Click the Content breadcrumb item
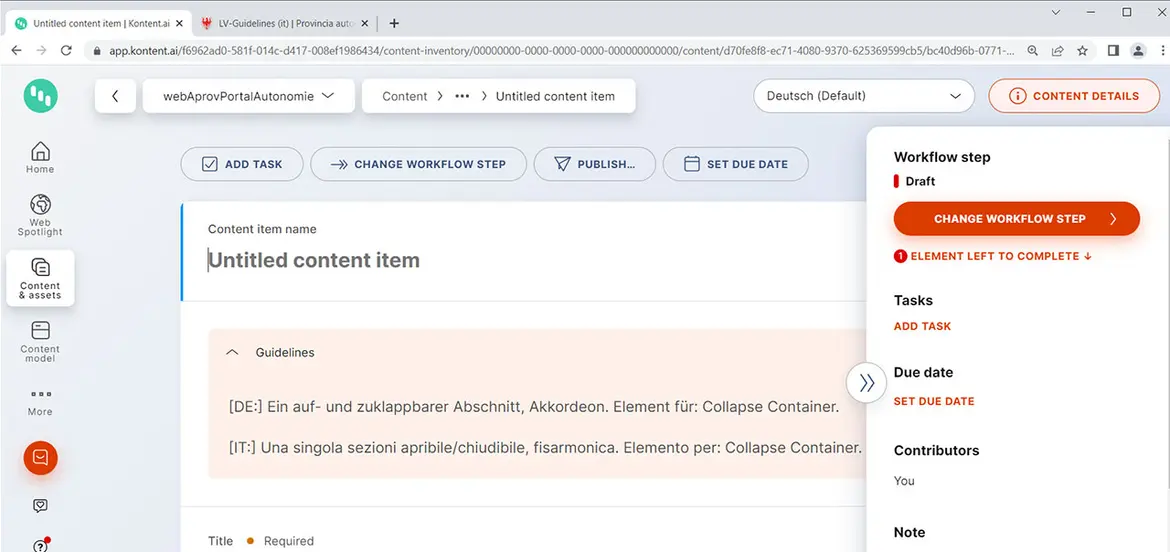This screenshot has height=552, width=1170. pyautogui.click(x=405, y=96)
